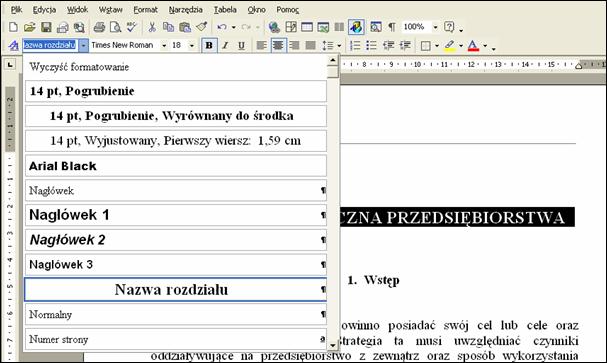Decrease the paragraph indent

click(388, 46)
